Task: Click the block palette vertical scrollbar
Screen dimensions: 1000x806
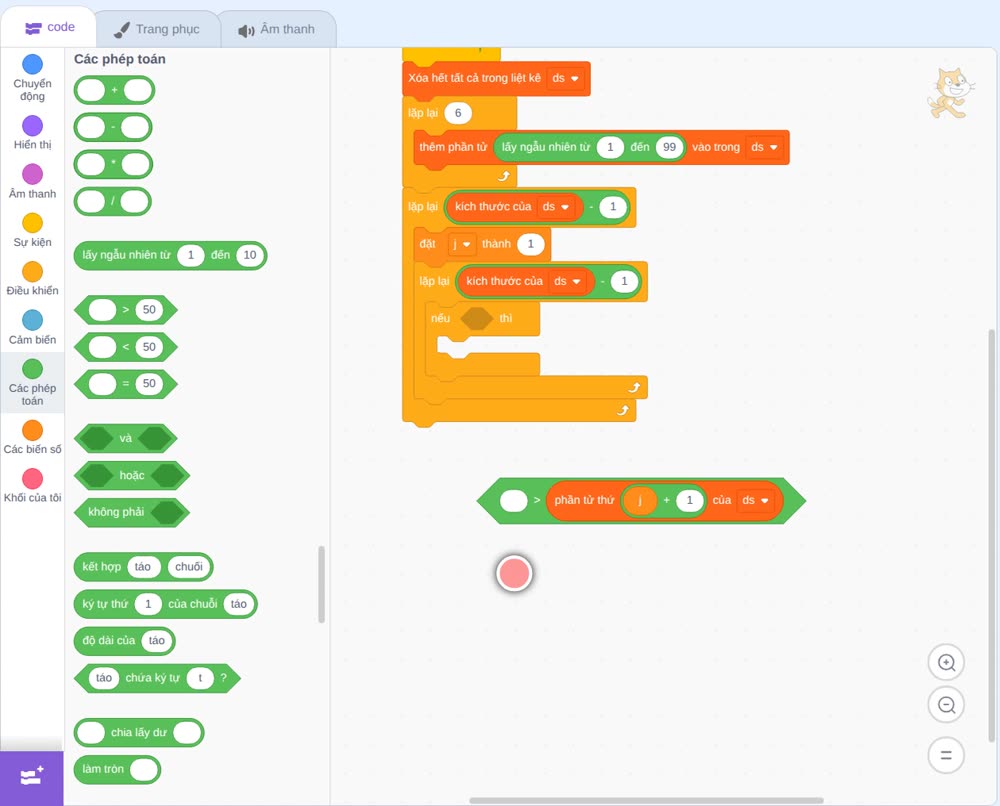Action: pyautogui.click(x=321, y=584)
